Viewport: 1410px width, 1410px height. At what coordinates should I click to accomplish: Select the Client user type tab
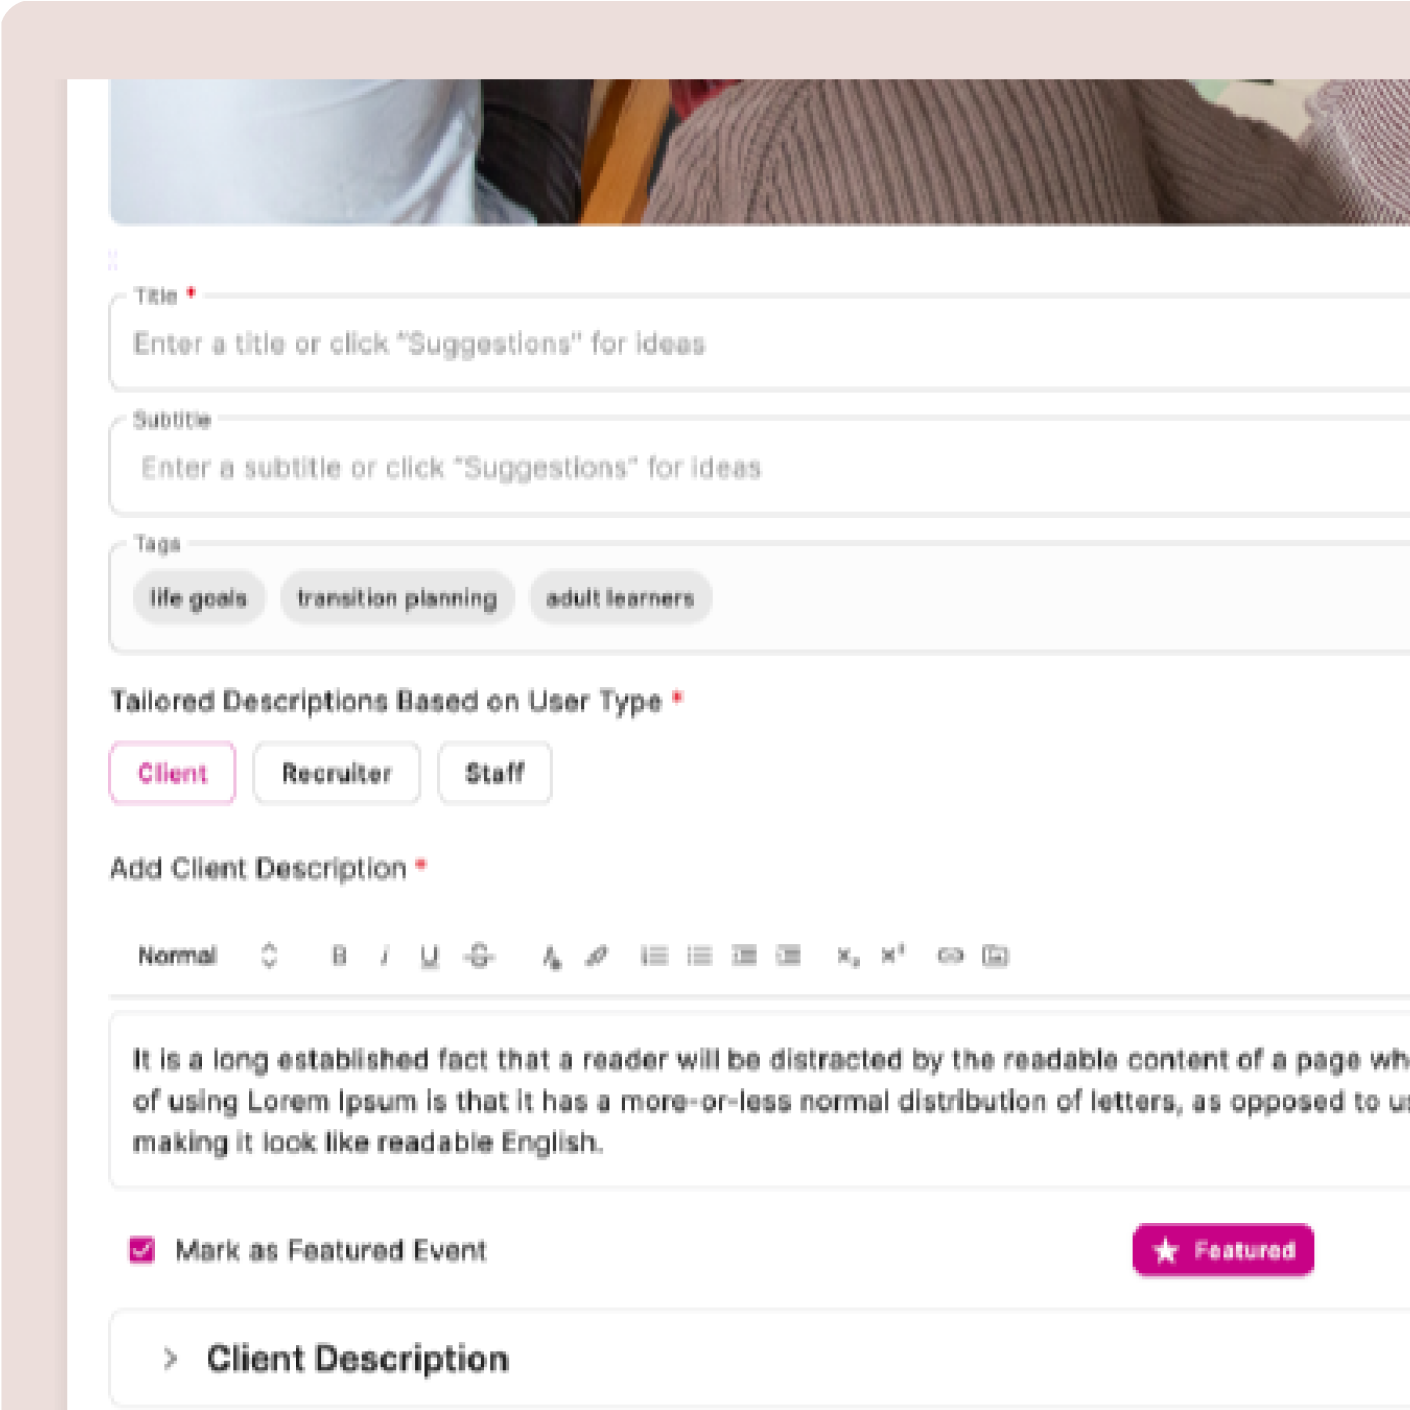tap(171, 772)
